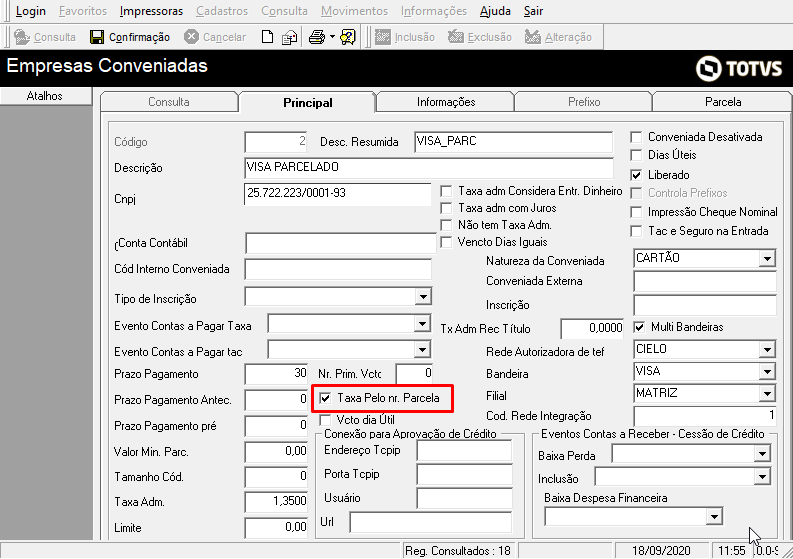The width and height of the screenshot is (793, 559).
Task: Click the Cod. Rede Integração field
Action: point(705,416)
